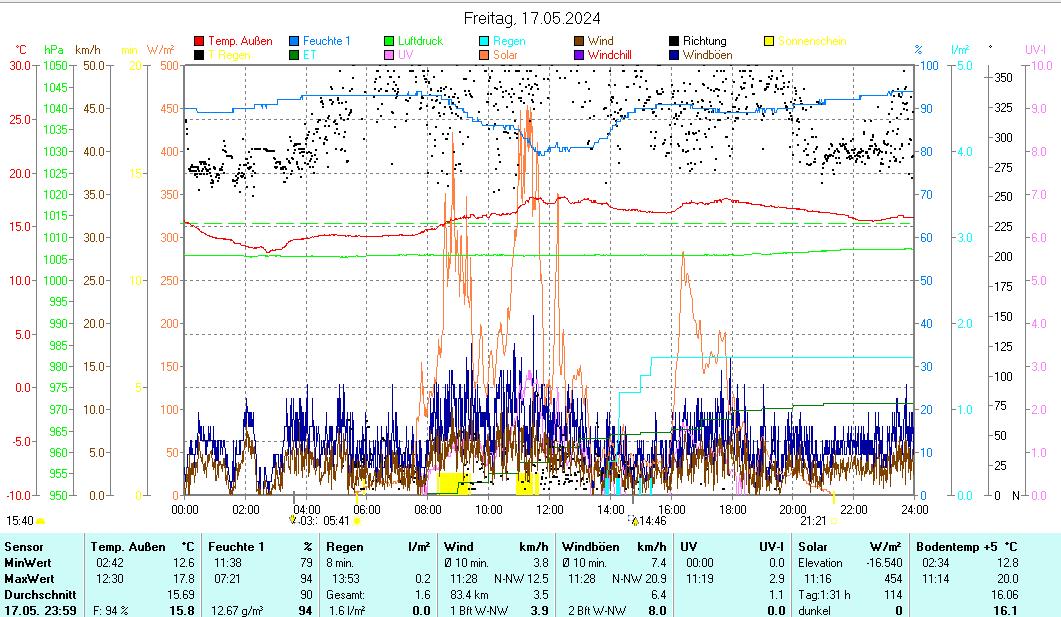Select the dark blue Windböen legend square
This screenshot has height=617, width=1061.
[674, 56]
